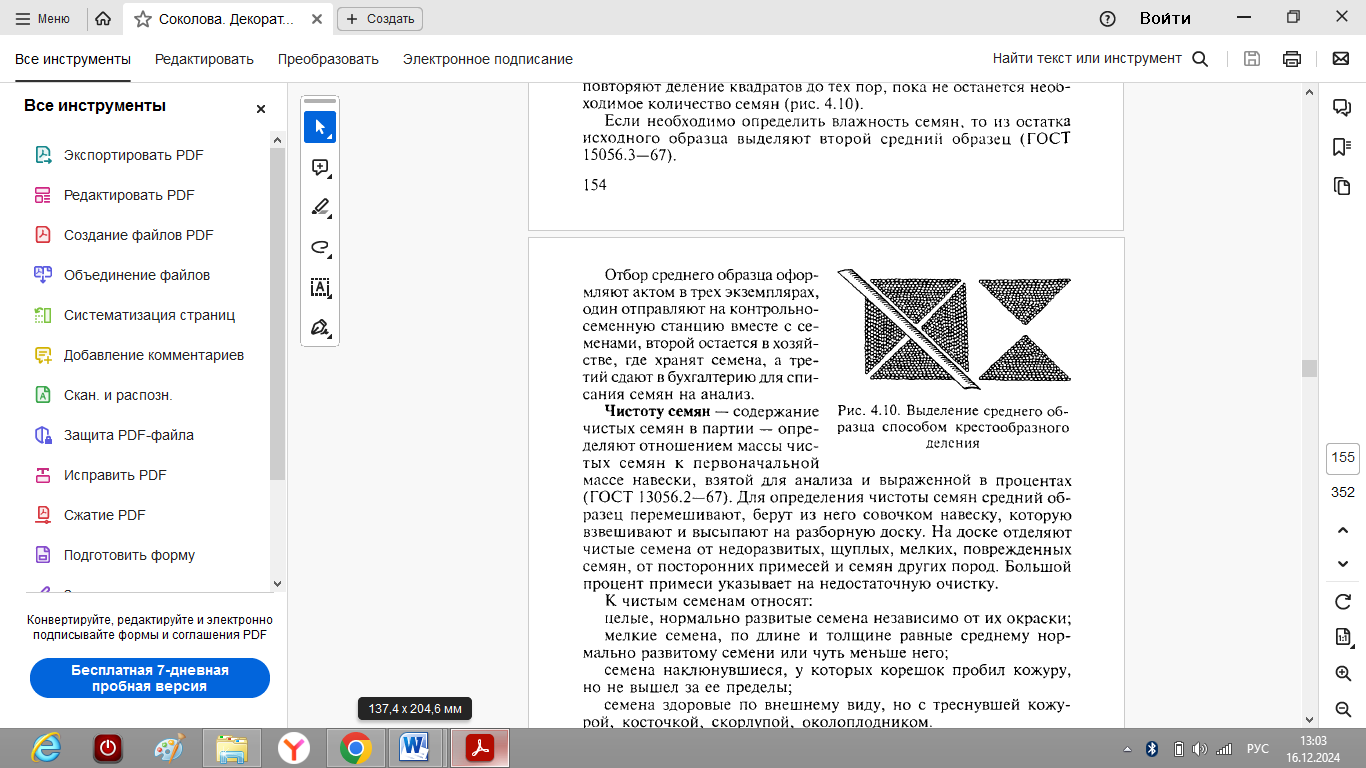Select the Все инструменты tab

(73, 59)
